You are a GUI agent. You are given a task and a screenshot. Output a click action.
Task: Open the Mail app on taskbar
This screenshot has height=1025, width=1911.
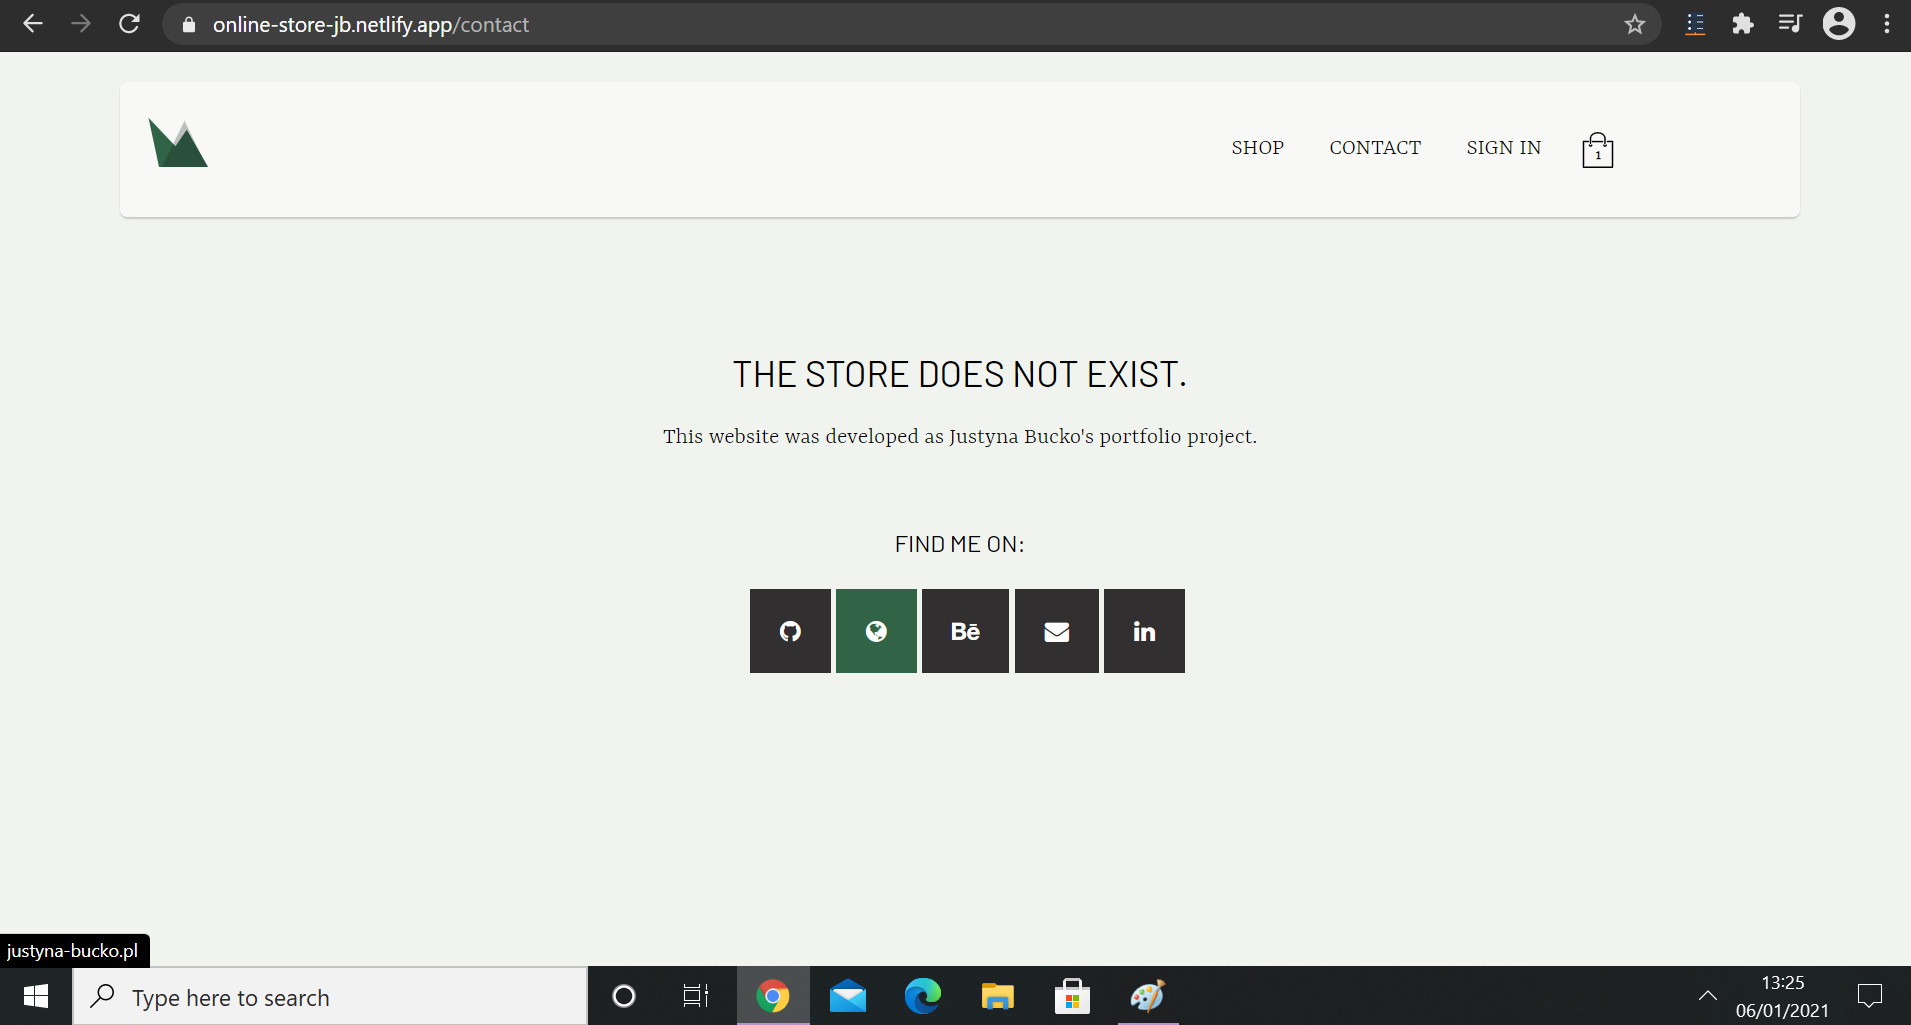click(x=848, y=996)
